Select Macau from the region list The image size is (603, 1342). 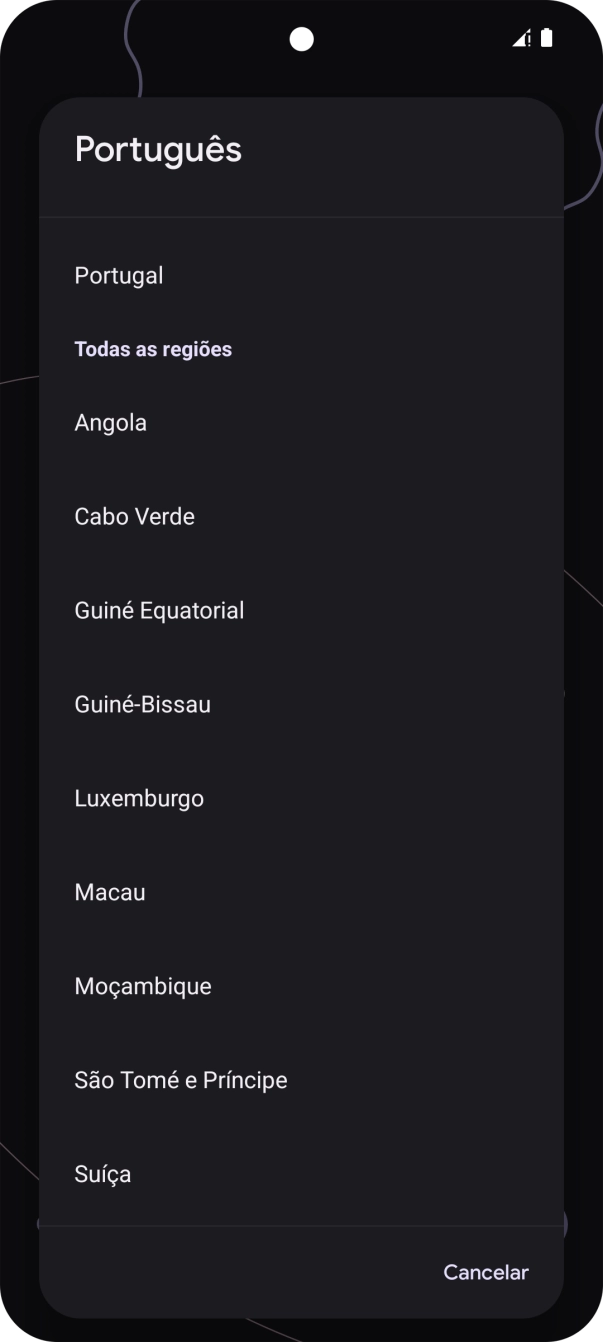[x=110, y=892]
